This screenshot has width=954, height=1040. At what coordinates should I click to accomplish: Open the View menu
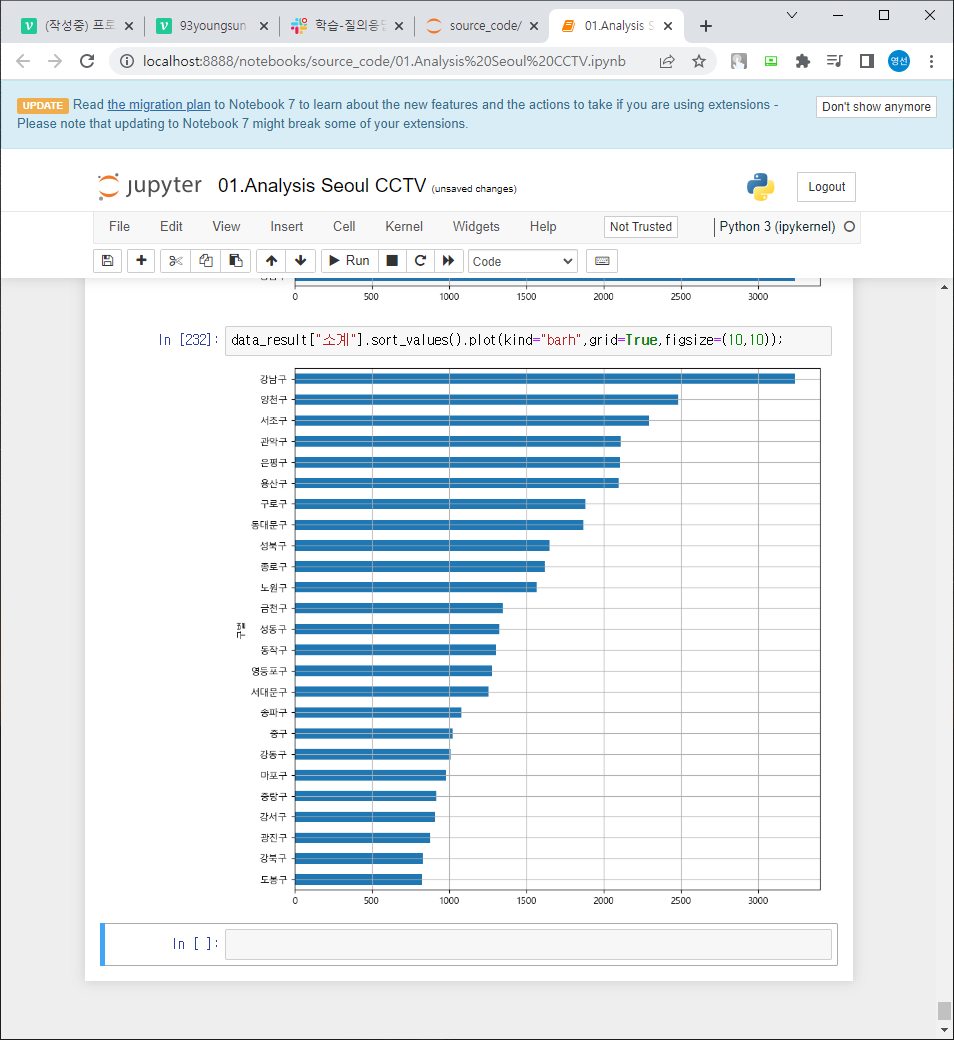click(226, 227)
